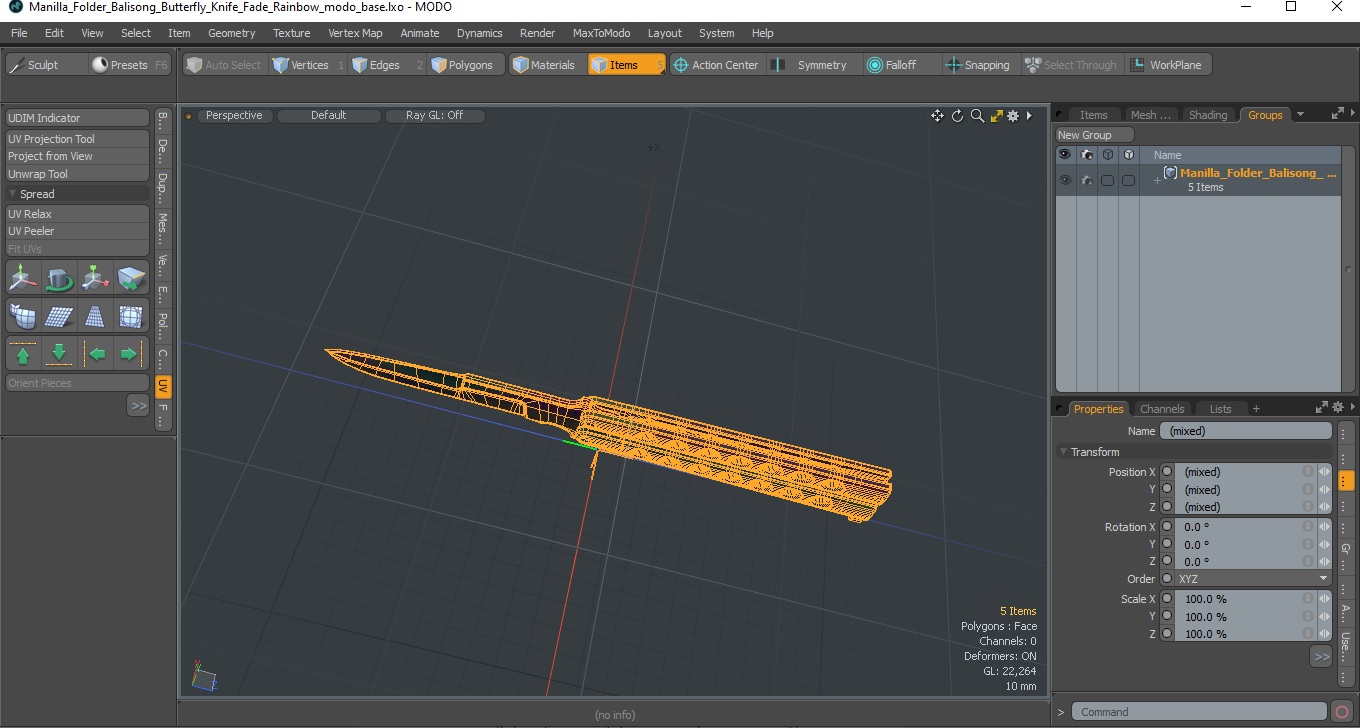Maximize the 3D viewport with expand icon
This screenshot has width=1360, height=728.
(x=996, y=116)
